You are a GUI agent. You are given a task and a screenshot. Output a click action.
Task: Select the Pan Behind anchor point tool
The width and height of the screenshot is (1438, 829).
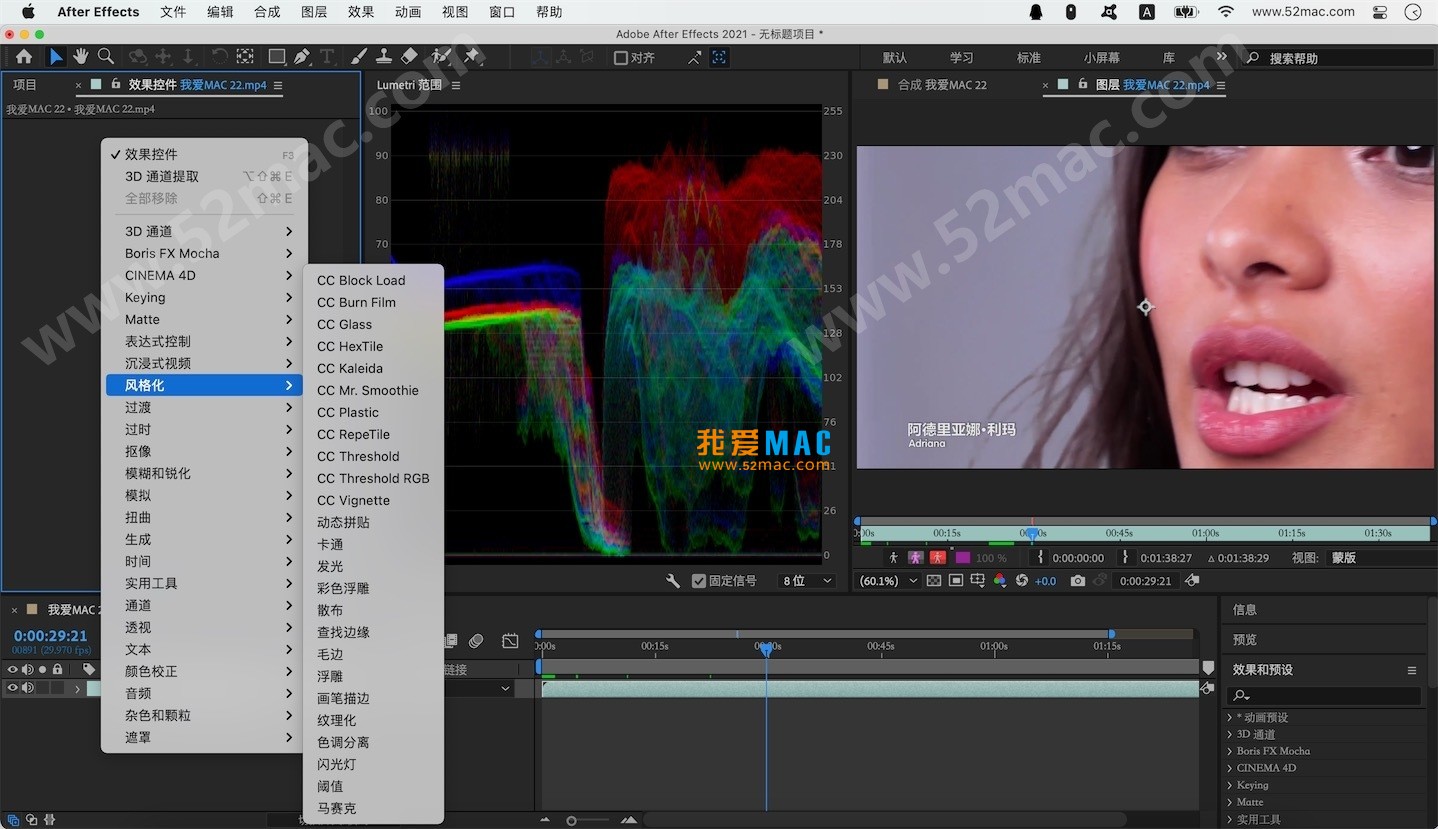(x=245, y=57)
